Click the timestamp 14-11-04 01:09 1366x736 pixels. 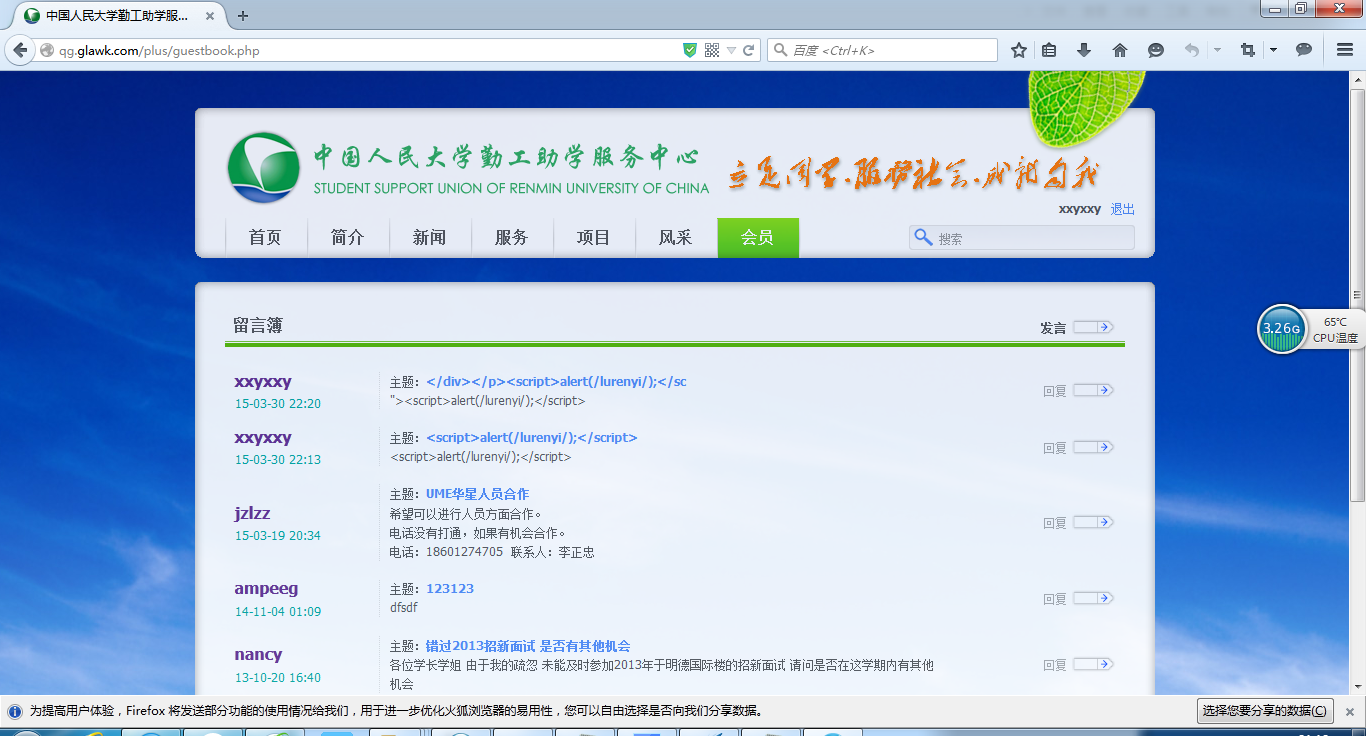tap(278, 611)
